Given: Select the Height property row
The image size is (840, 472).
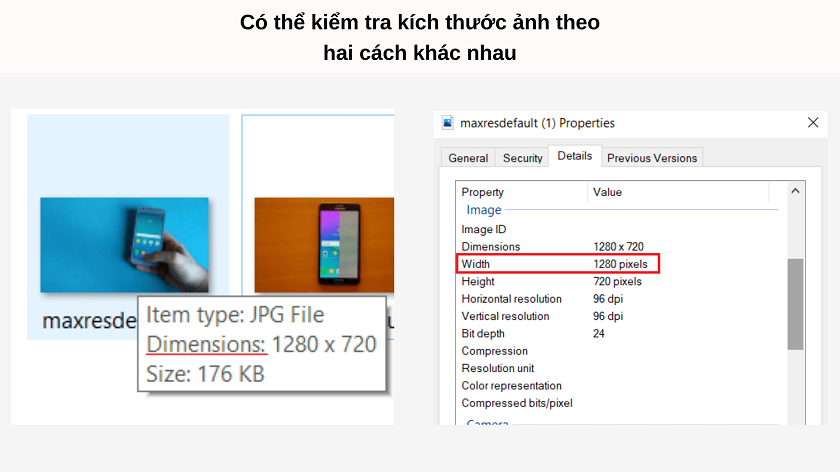Looking at the screenshot, I should tap(557, 282).
